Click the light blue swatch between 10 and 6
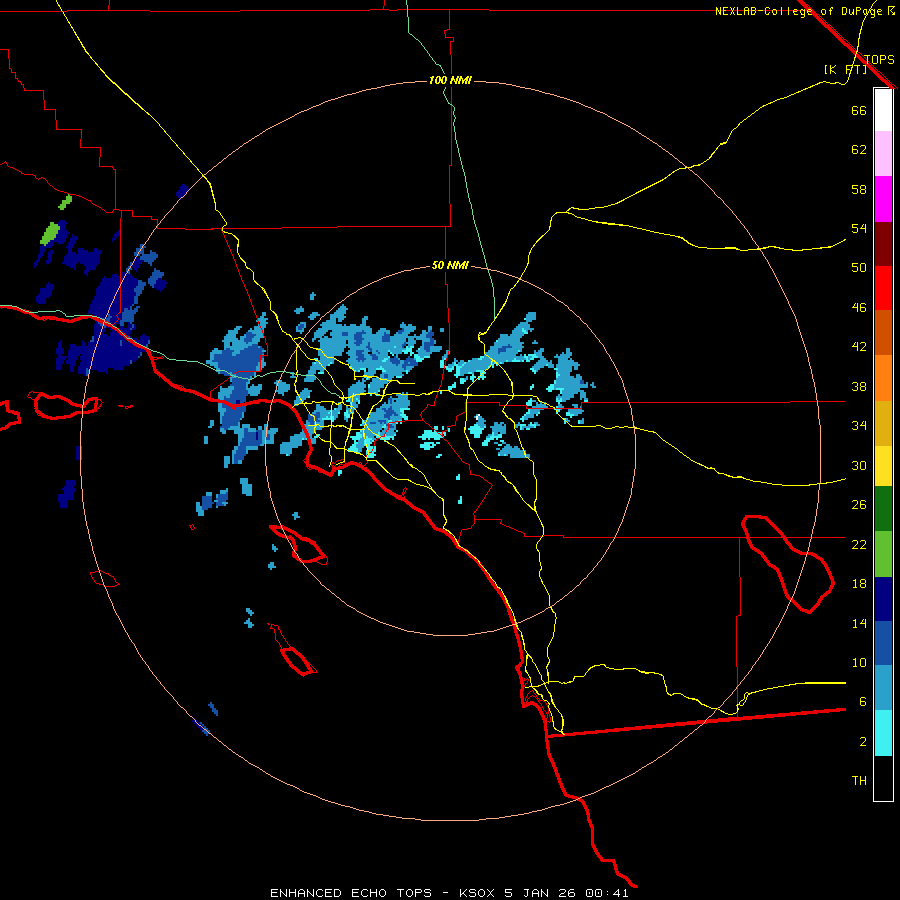900x900 pixels. pyautogui.click(x=883, y=688)
